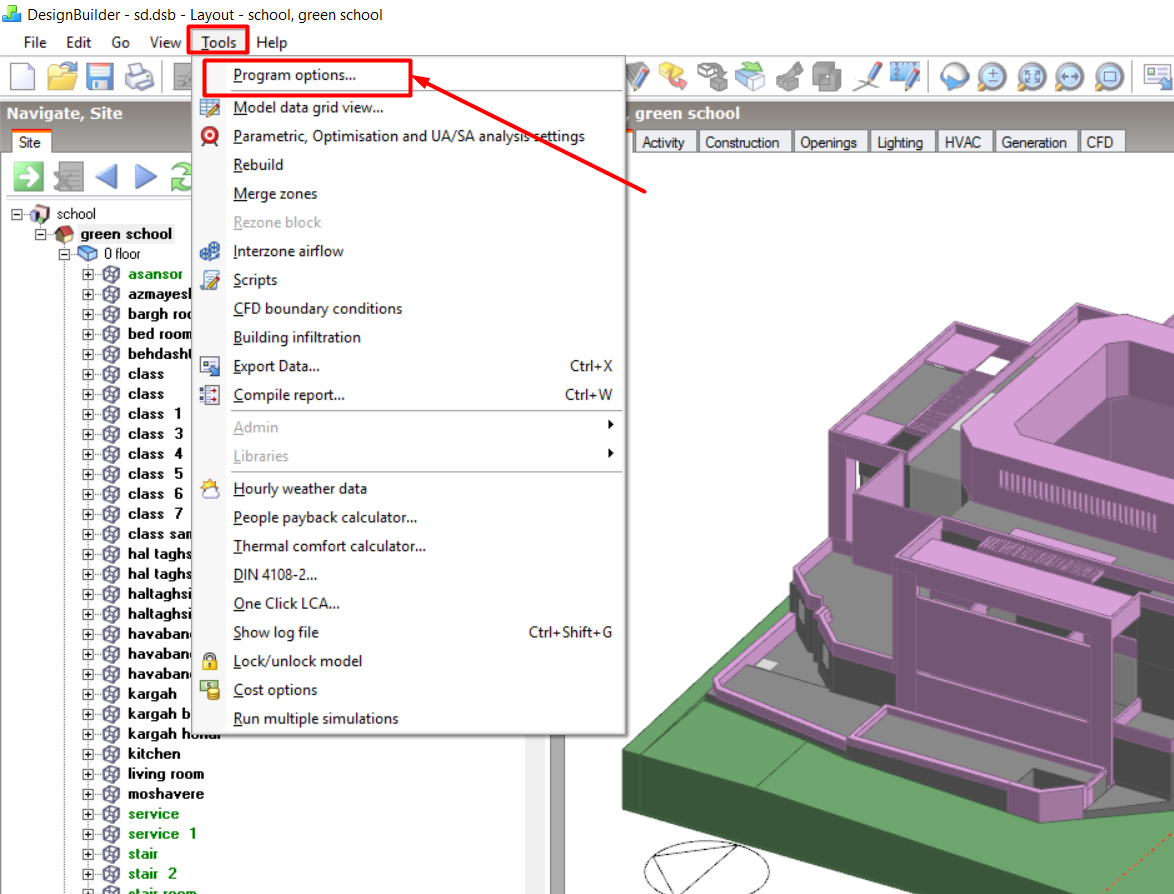The width and height of the screenshot is (1174, 894).
Task: Click the orbit view icon
Action: (954, 76)
